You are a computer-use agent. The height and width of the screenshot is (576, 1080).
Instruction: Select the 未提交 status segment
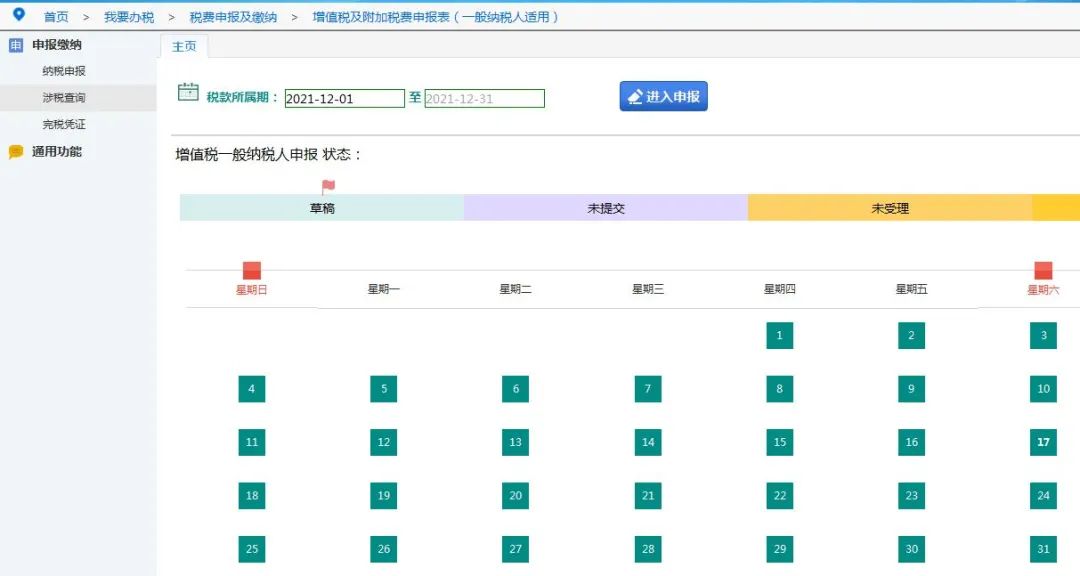click(606, 208)
